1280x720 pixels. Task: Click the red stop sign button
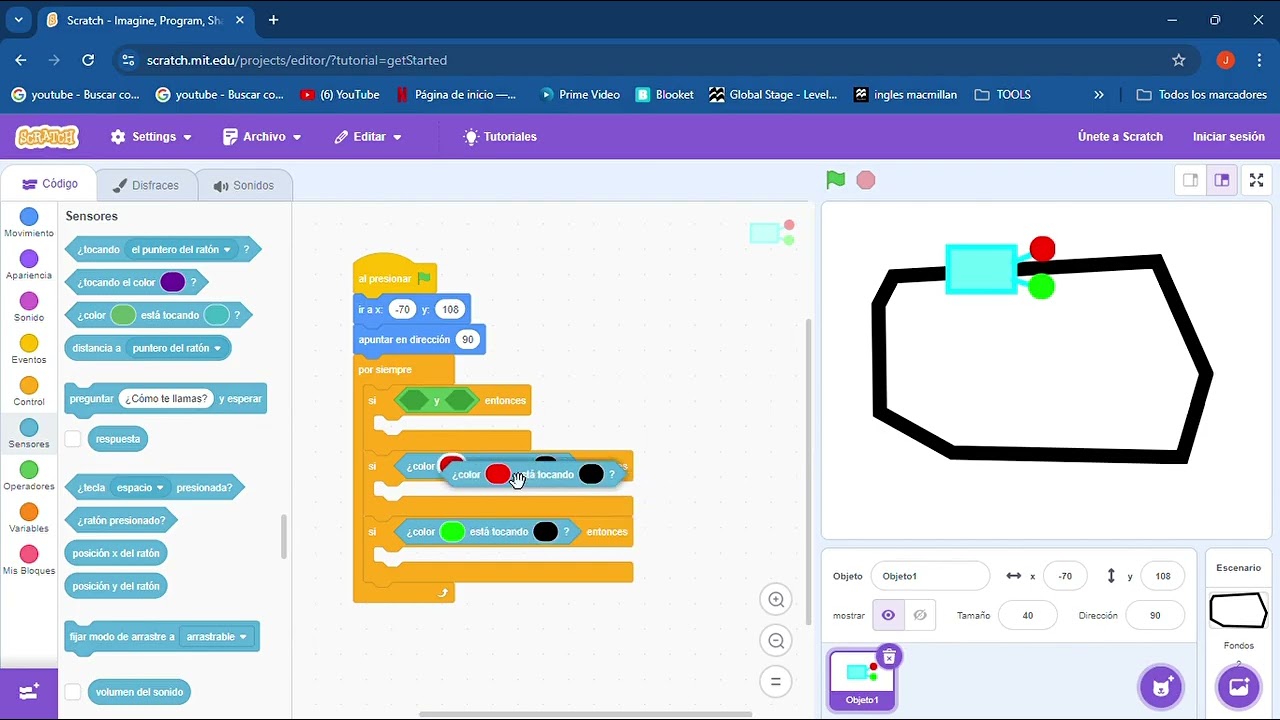tap(866, 180)
